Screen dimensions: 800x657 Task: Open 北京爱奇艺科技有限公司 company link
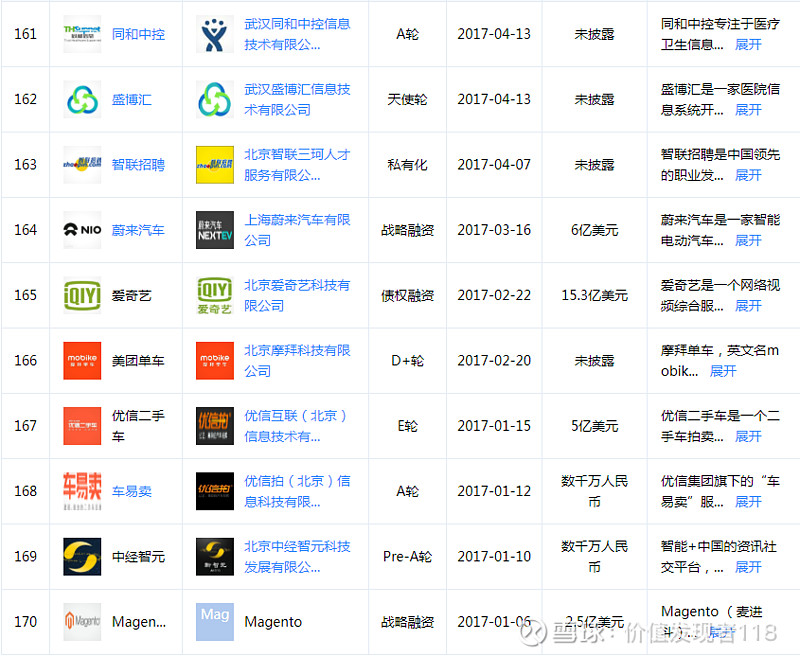297,295
